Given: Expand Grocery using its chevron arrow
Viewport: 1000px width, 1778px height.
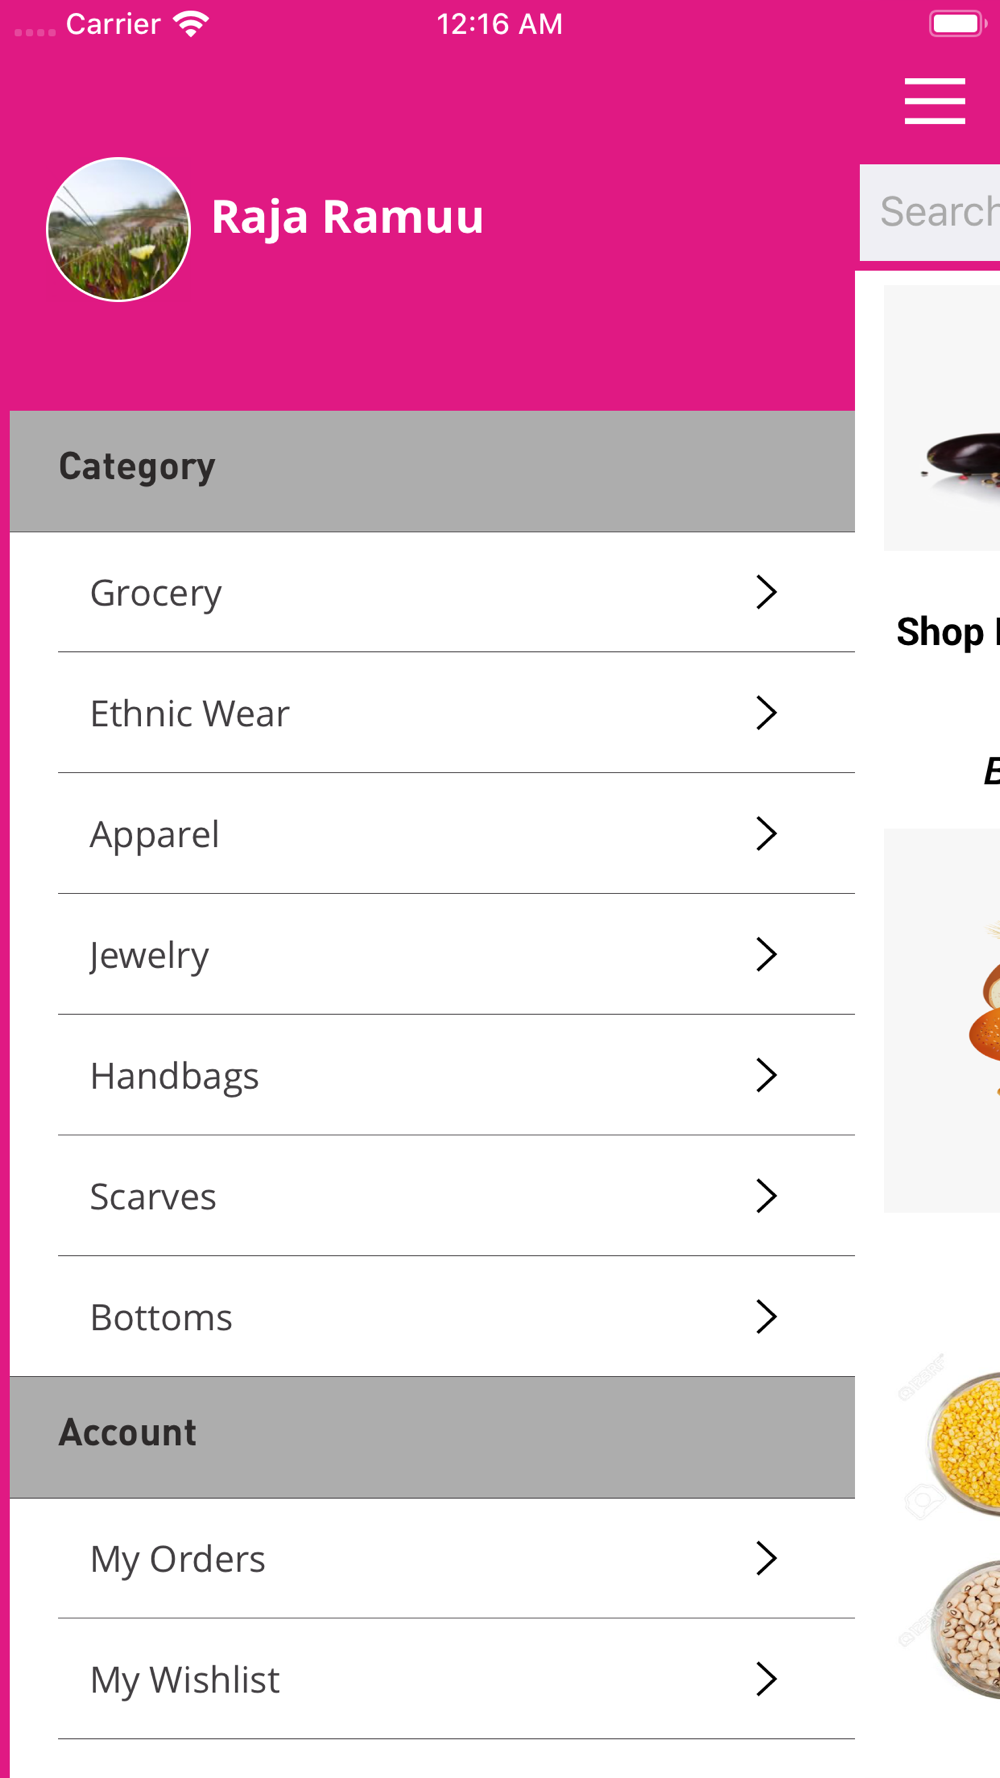Looking at the screenshot, I should (x=766, y=592).
